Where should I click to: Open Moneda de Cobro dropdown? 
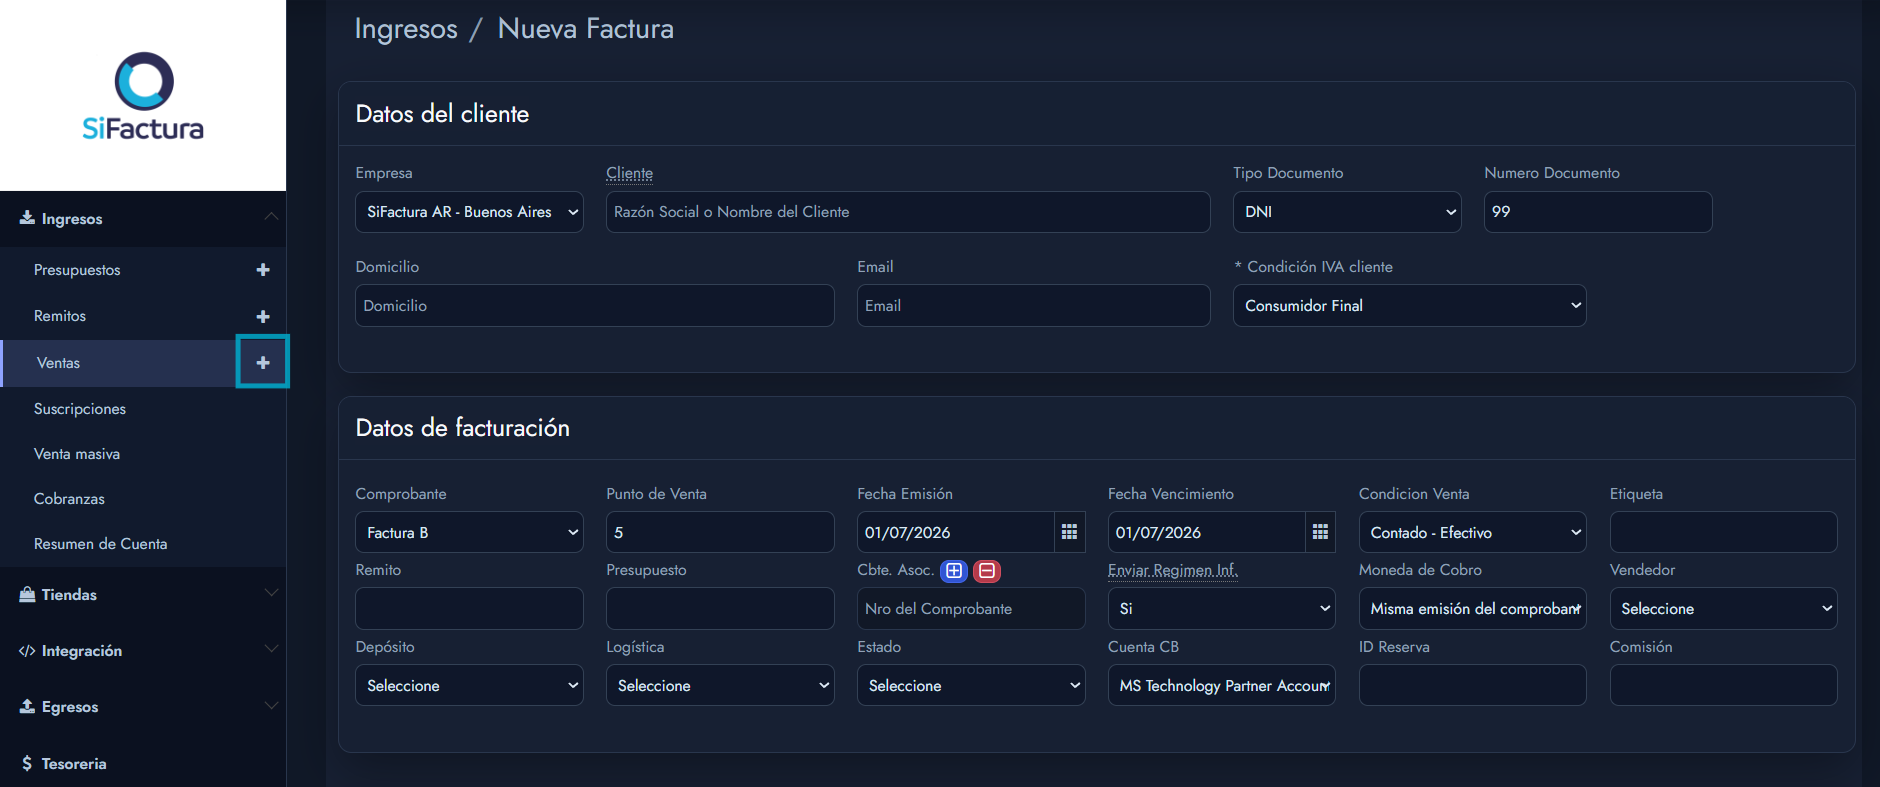coord(1472,608)
